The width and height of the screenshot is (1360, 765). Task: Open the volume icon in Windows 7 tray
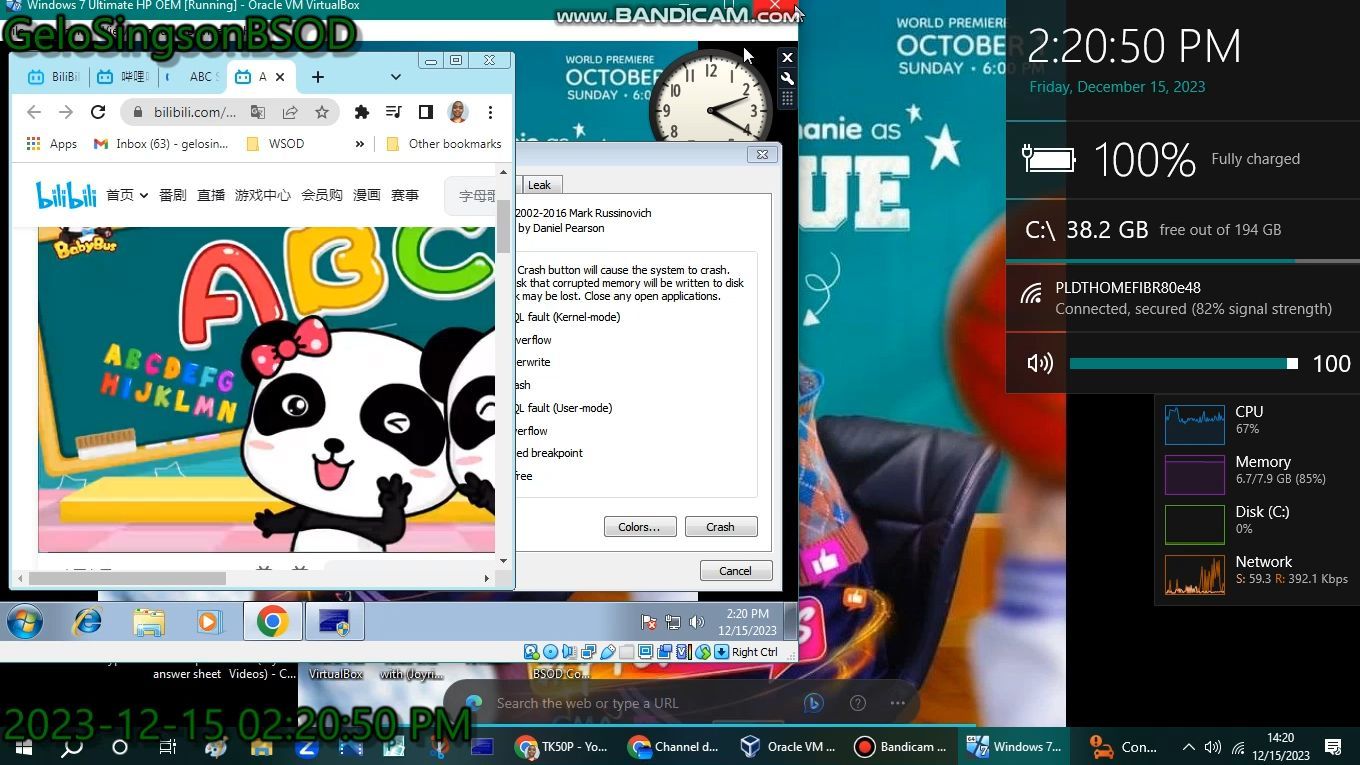(x=697, y=622)
